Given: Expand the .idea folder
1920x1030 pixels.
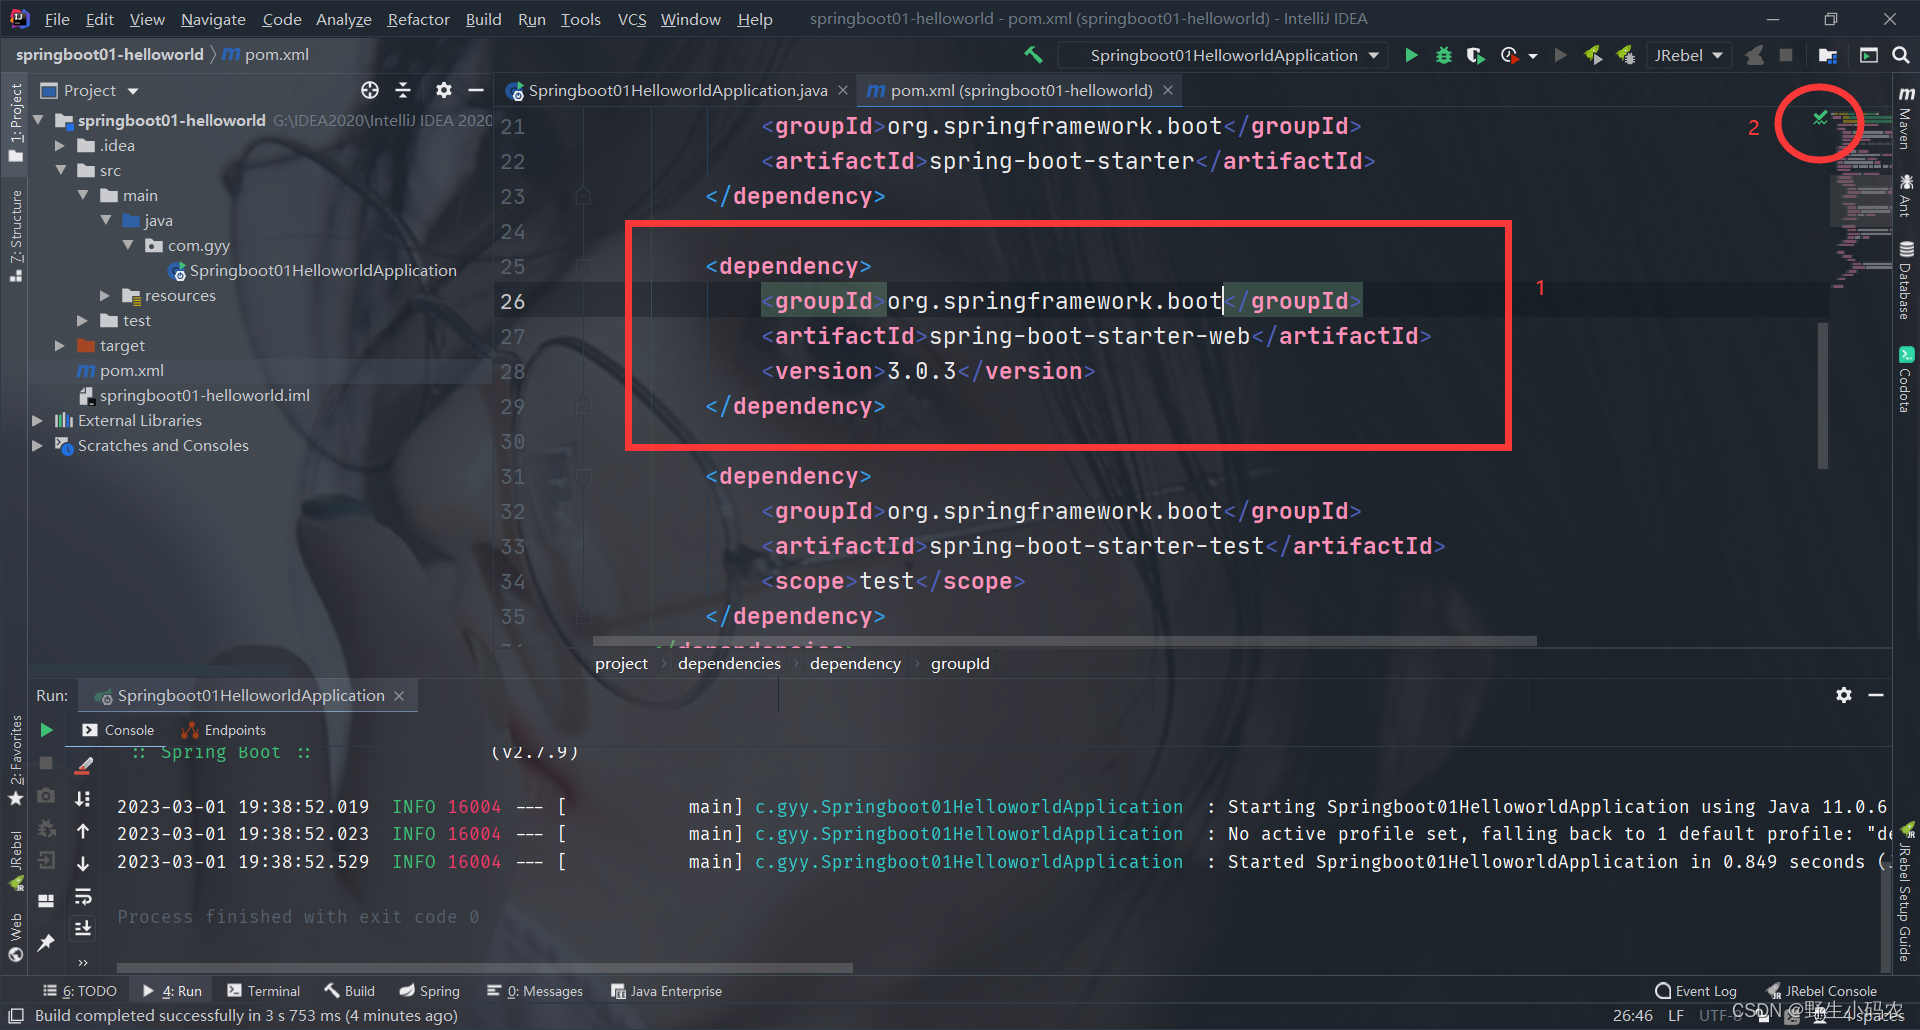Looking at the screenshot, I should pyautogui.click(x=60, y=145).
